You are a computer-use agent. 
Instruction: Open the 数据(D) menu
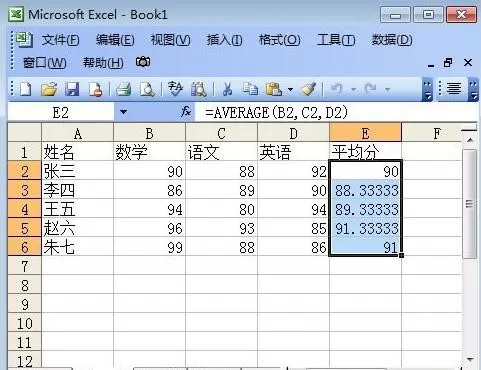click(392, 40)
